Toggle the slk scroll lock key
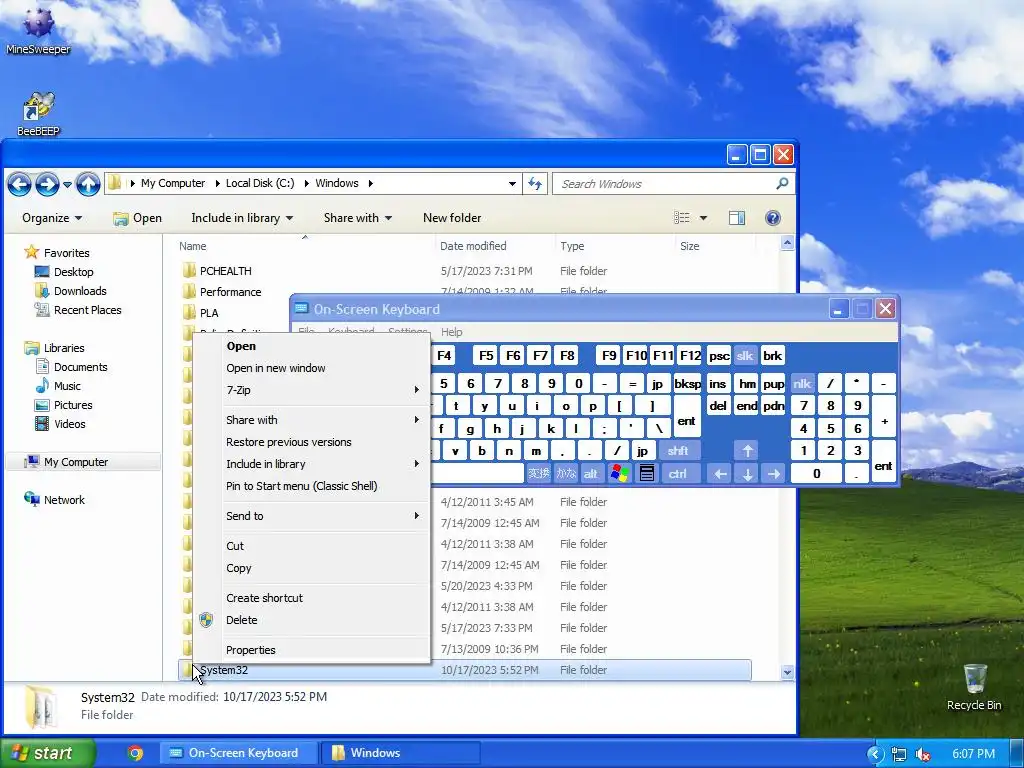 [744, 356]
